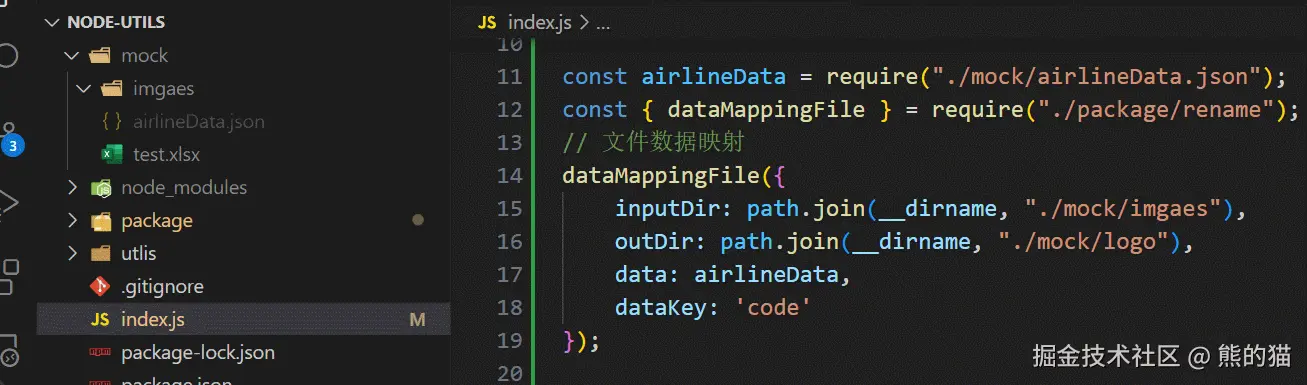Image resolution: width=1307 pixels, height=385 pixels.
Task: Click inputDir property on line 15
Action: 667,209
